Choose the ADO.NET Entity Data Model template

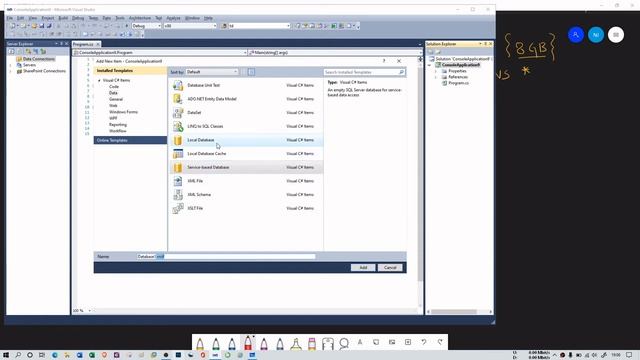click(246, 99)
